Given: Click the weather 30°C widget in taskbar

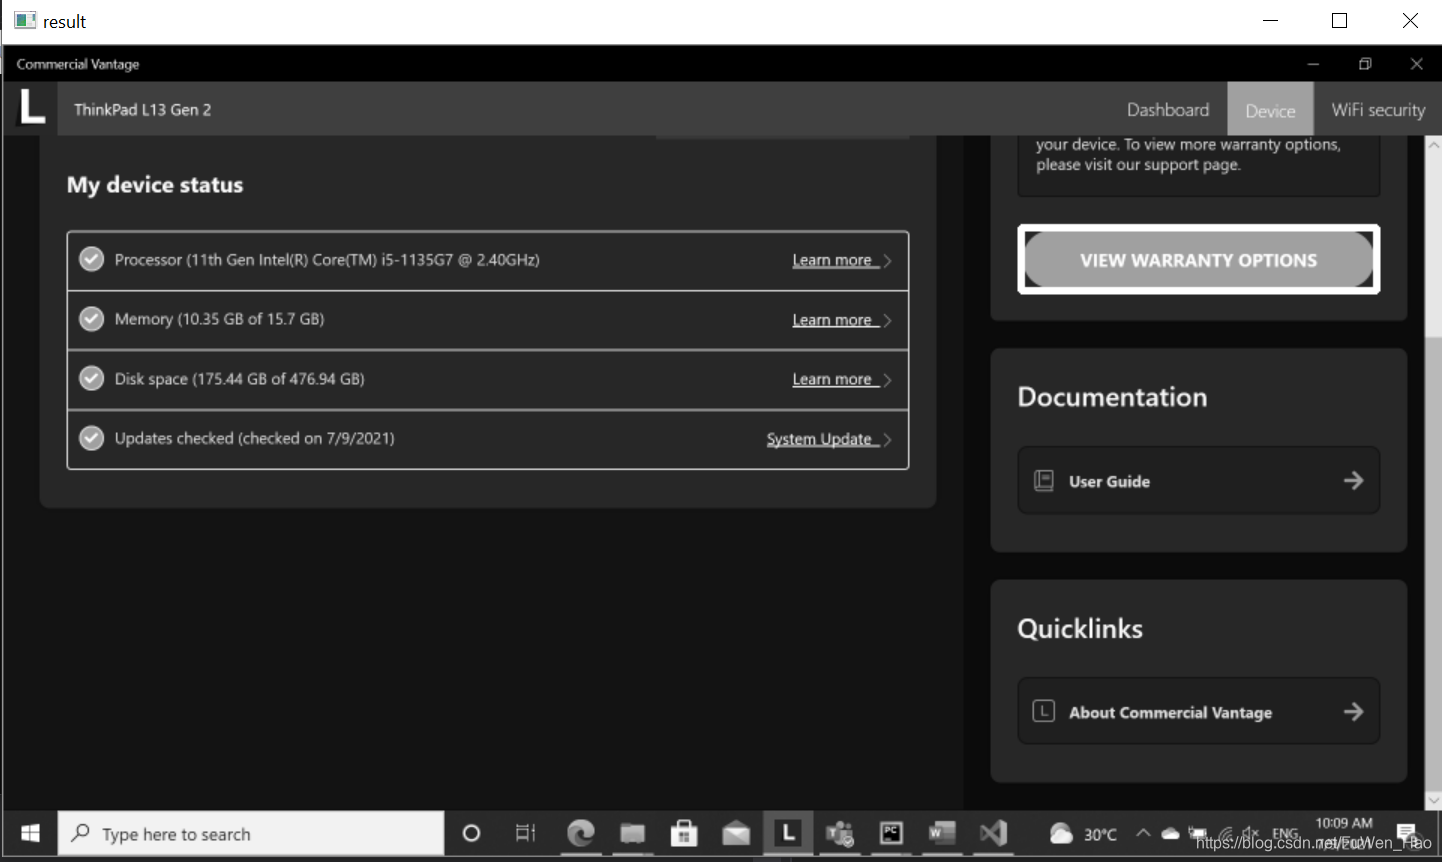Looking at the screenshot, I should coord(1083,833).
